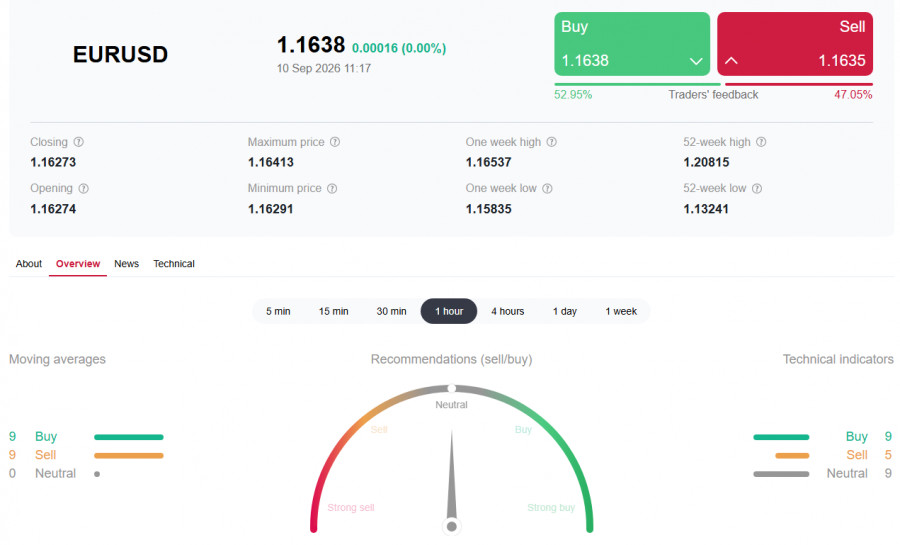Click the red Sell 1.1635 button
Image resolution: width=900 pixels, height=545 pixels.
(795, 44)
